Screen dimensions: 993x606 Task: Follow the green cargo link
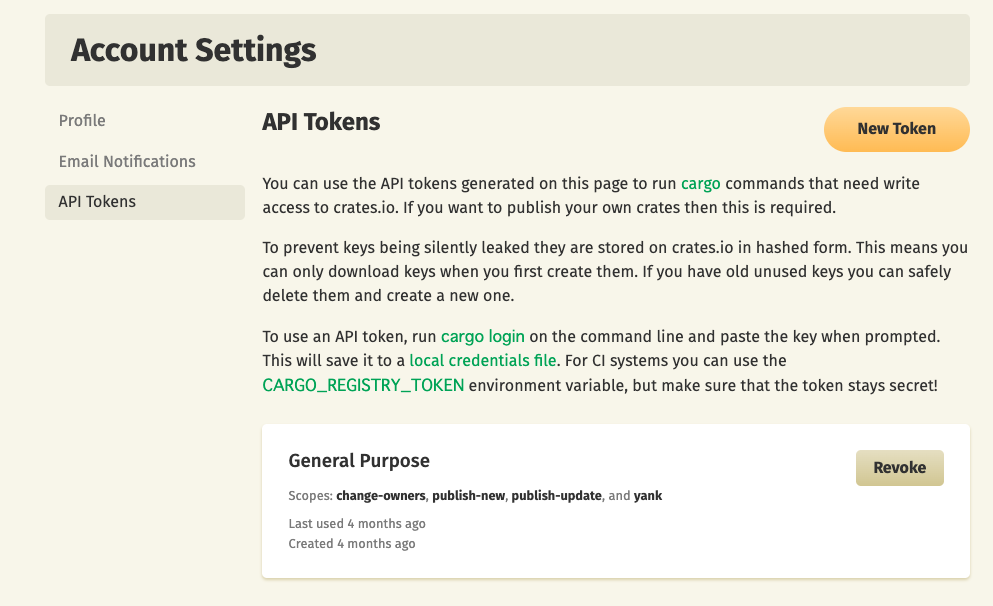tap(700, 184)
